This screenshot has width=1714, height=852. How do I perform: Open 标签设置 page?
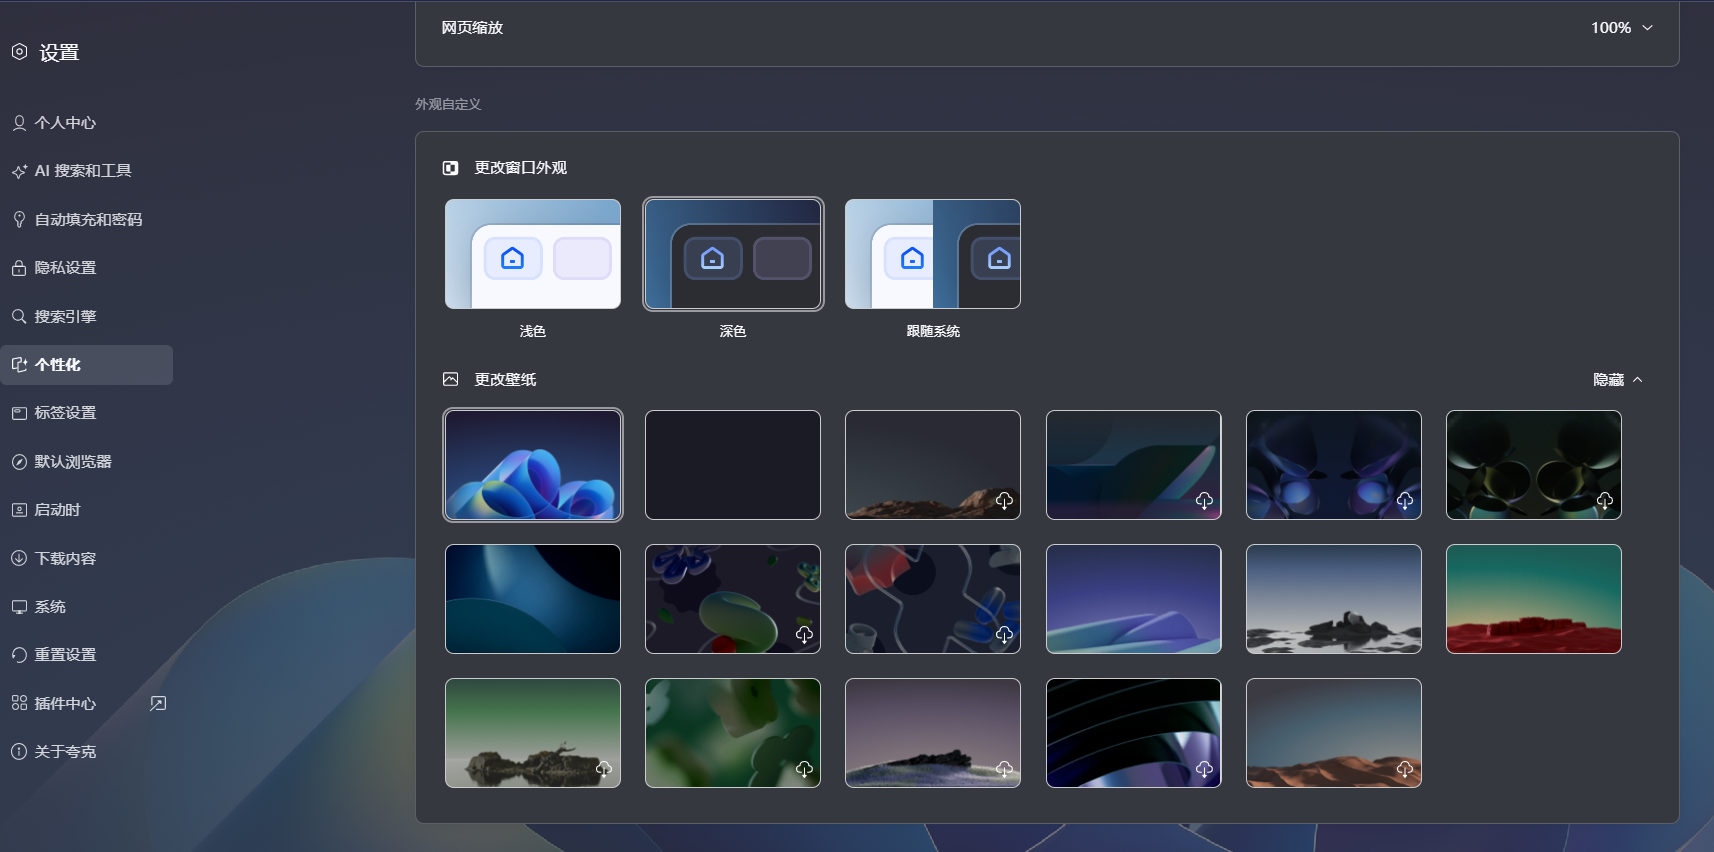pos(87,413)
